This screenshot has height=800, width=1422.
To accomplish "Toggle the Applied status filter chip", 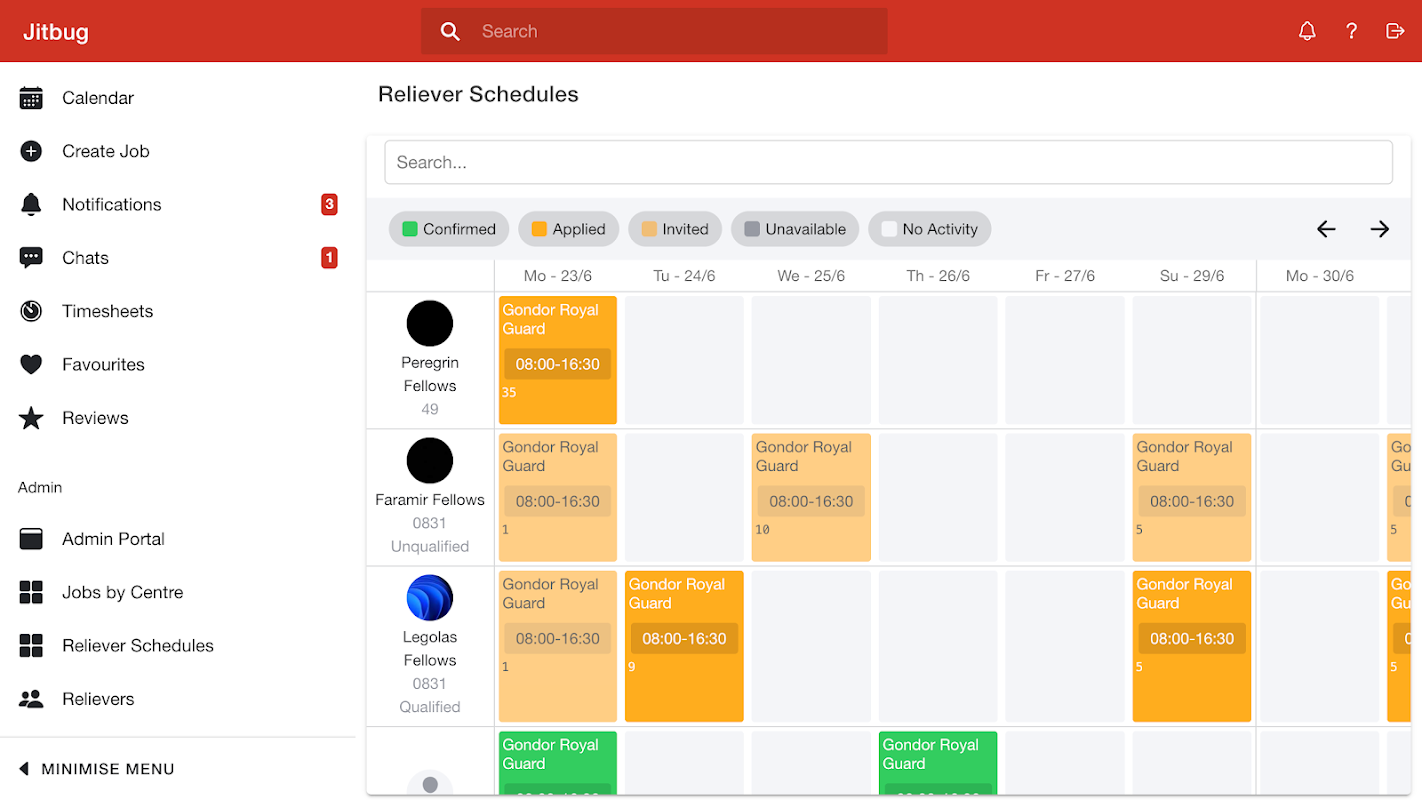I will click(568, 229).
